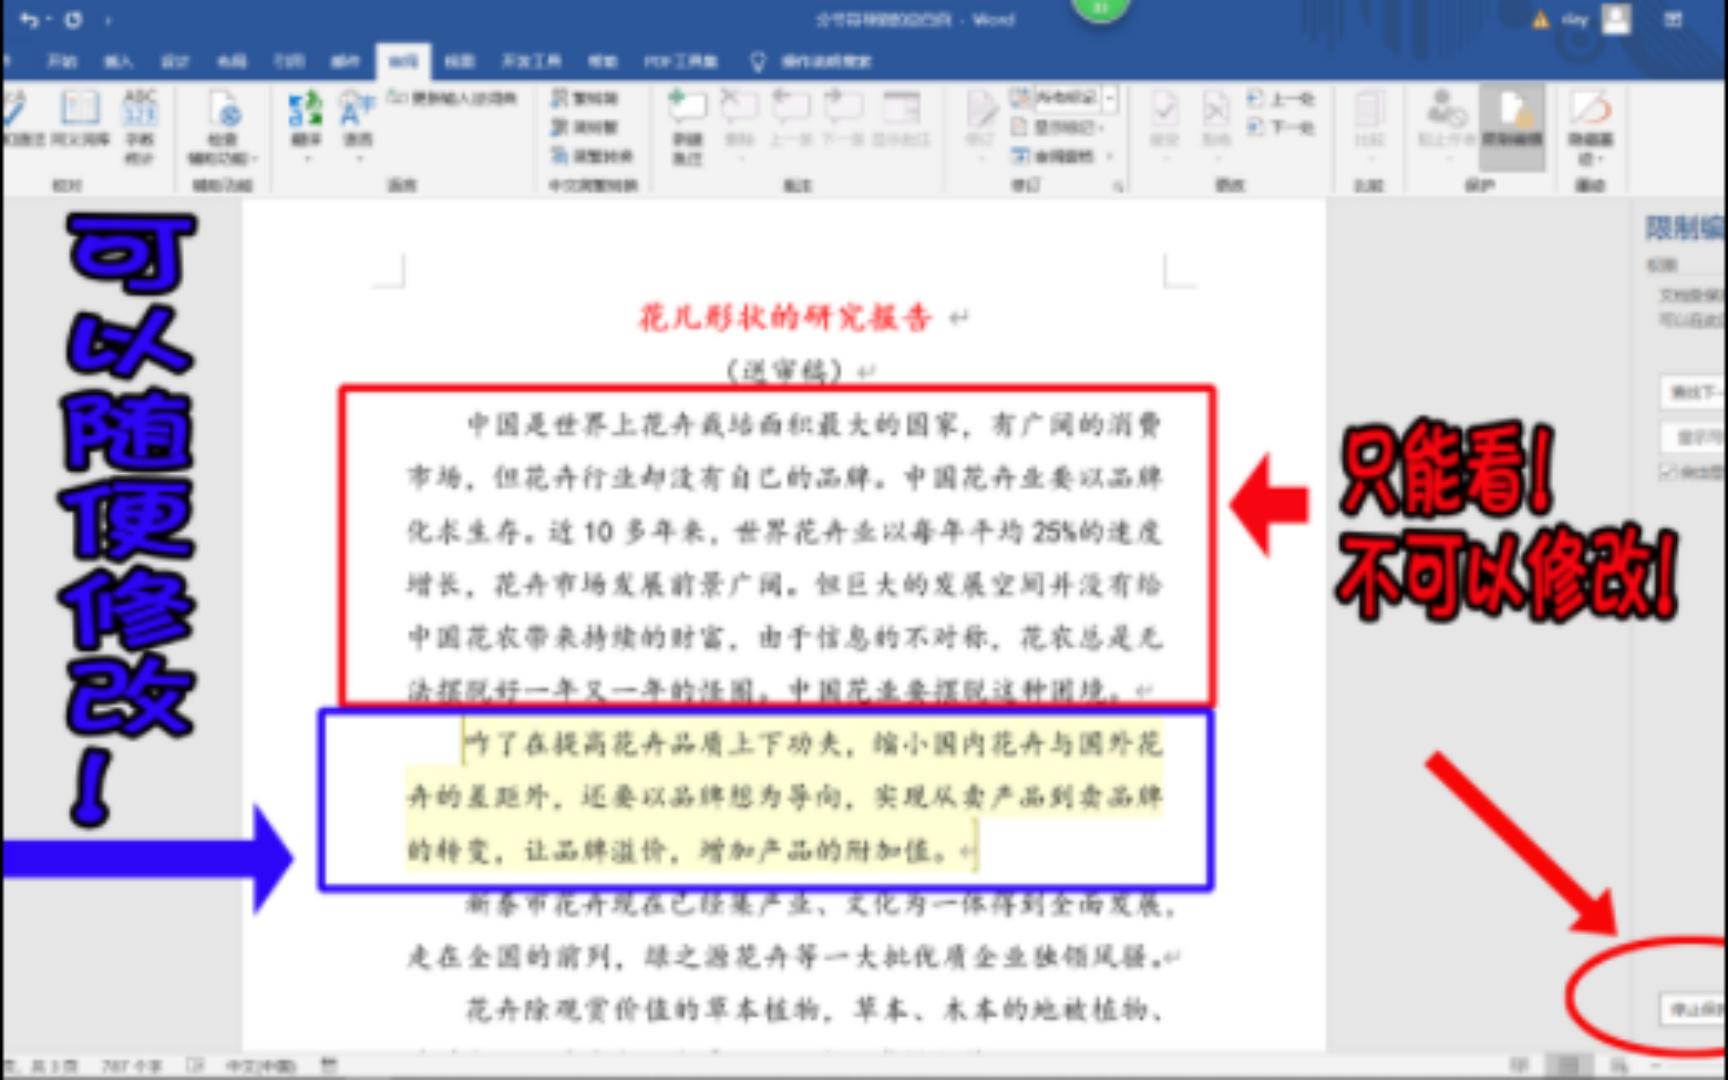Screen dimensions: 1728x1080
Task: Click 更新输入法词典
Action: [452, 97]
